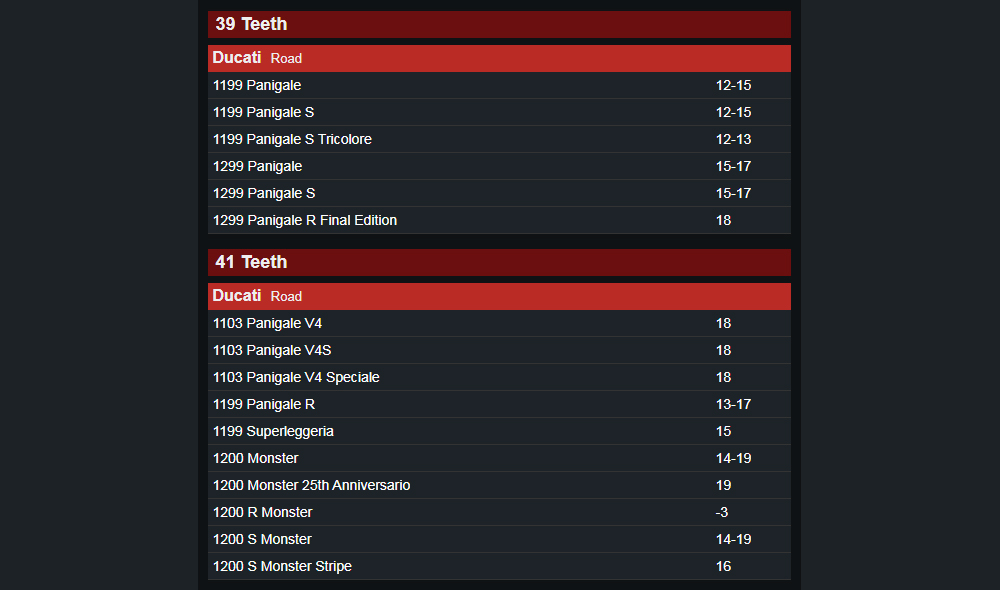The height and width of the screenshot is (590, 1000).
Task: Select the 1103 Panigale V4 row
Action: pyautogui.click(x=499, y=323)
